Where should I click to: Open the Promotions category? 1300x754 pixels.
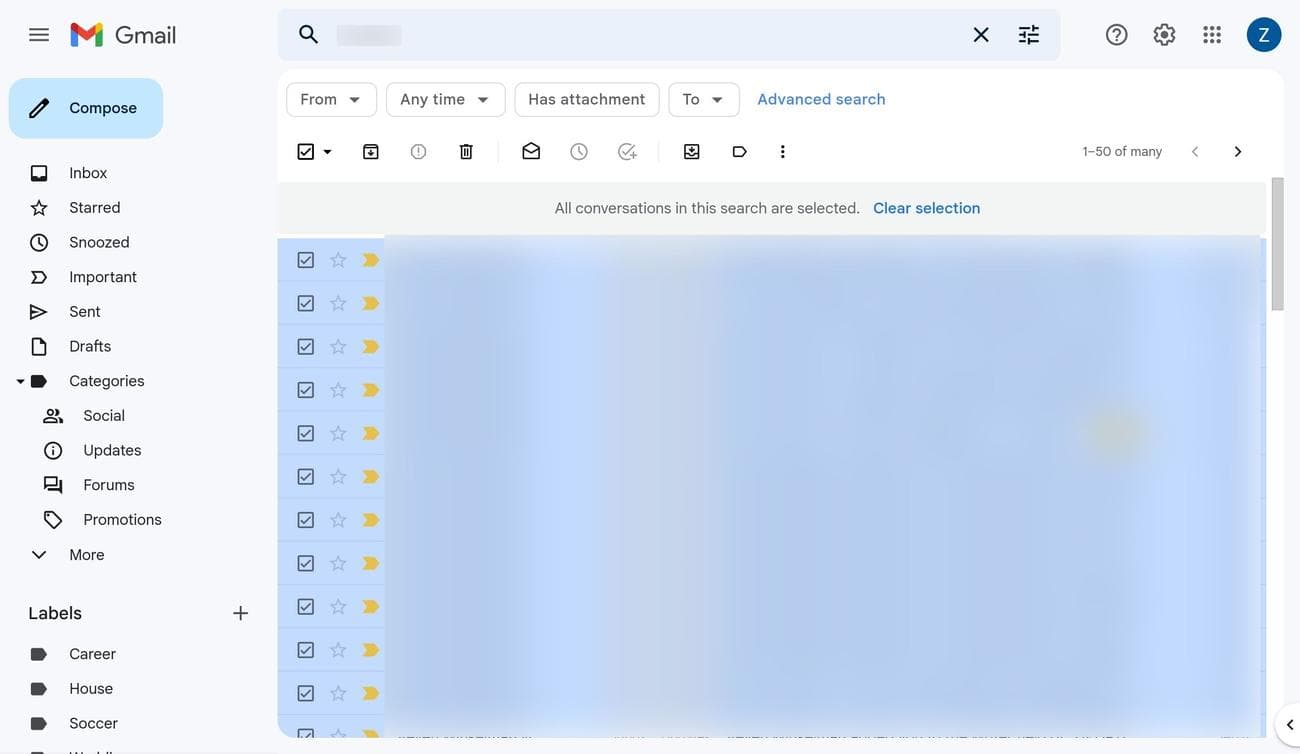(x=122, y=520)
